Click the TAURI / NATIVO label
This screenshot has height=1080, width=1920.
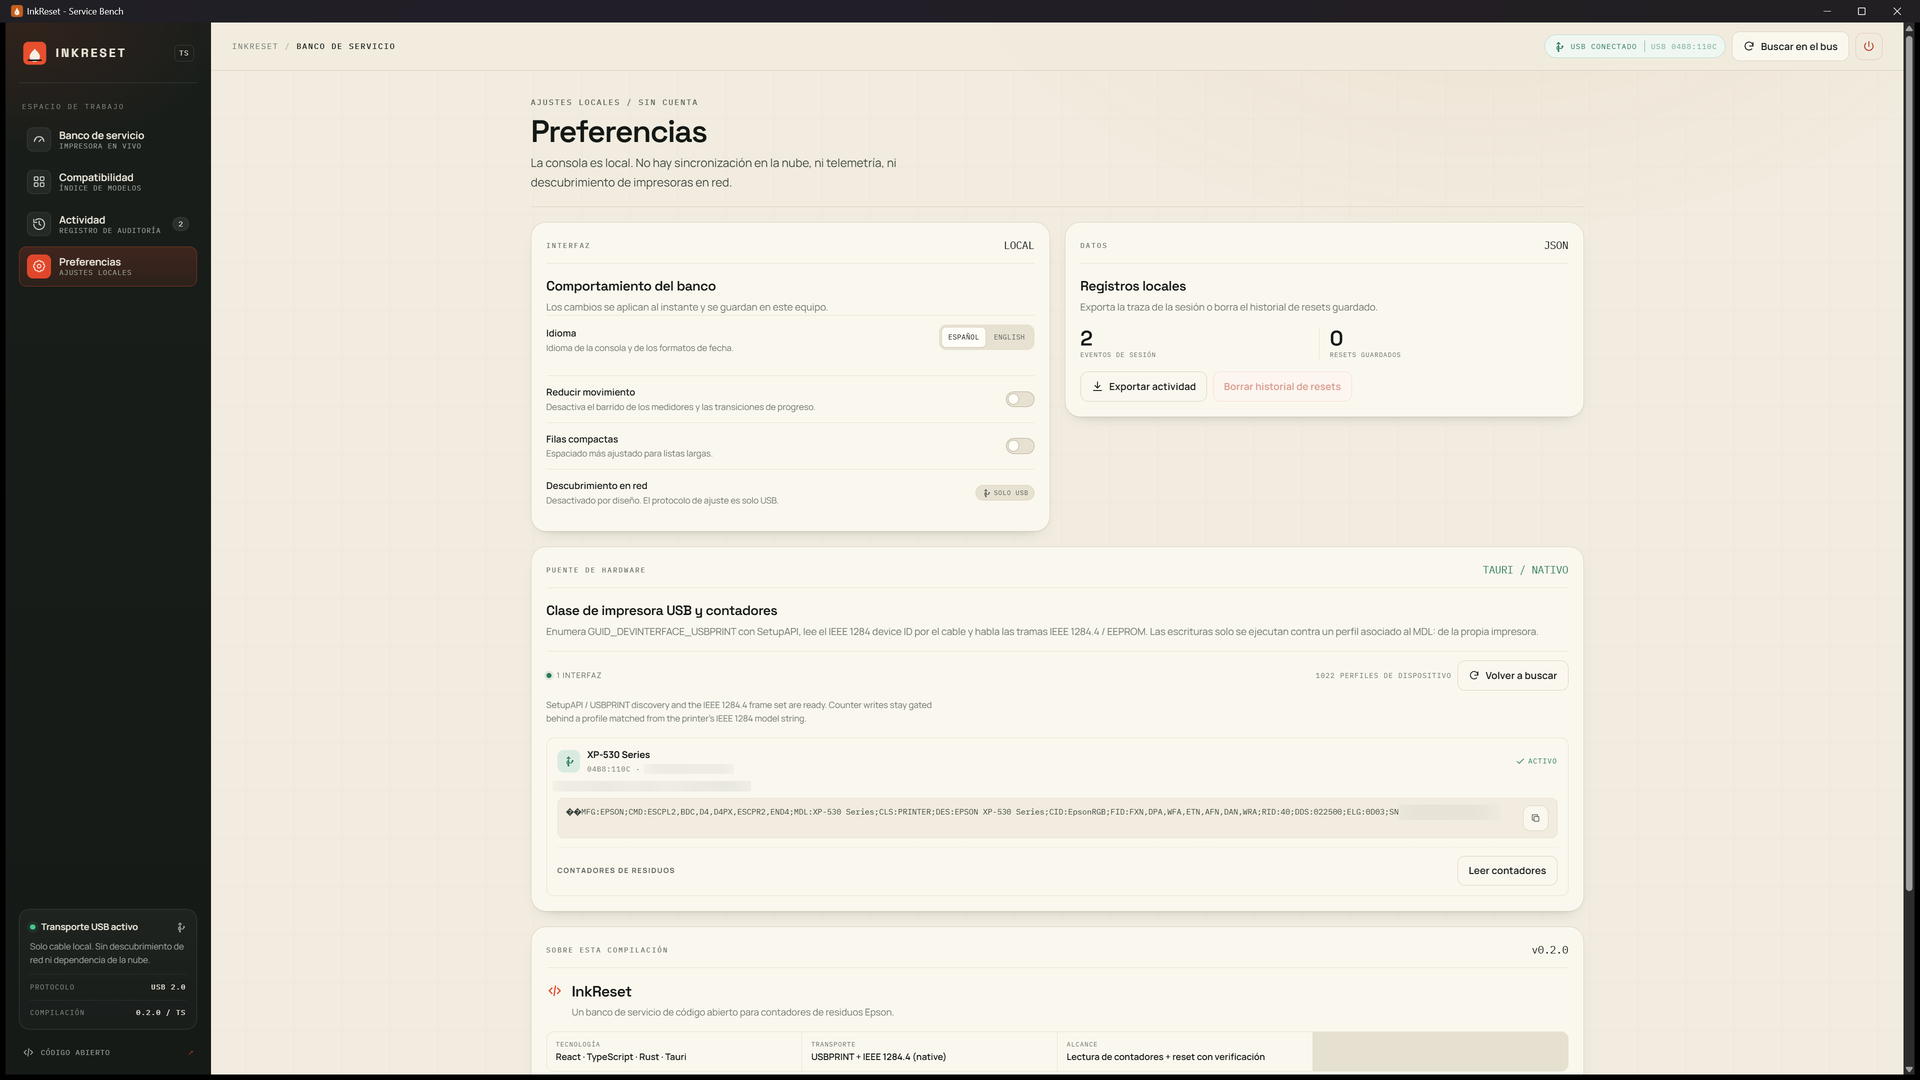pyautogui.click(x=1525, y=570)
